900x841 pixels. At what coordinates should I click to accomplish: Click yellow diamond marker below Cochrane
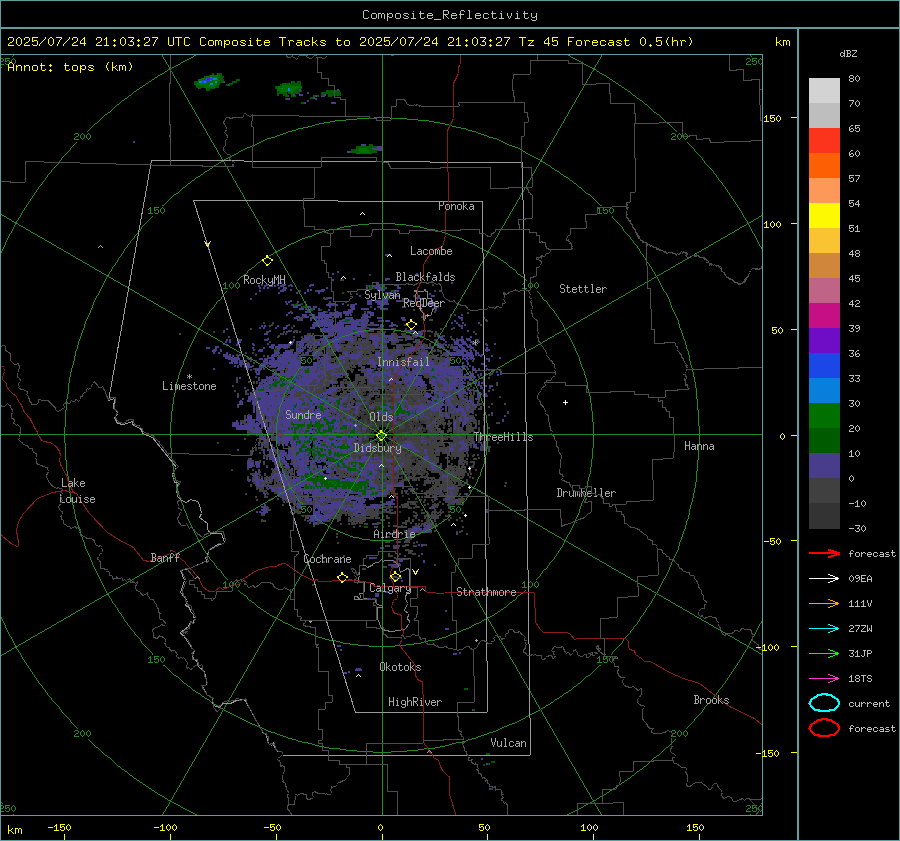[x=342, y=578]
